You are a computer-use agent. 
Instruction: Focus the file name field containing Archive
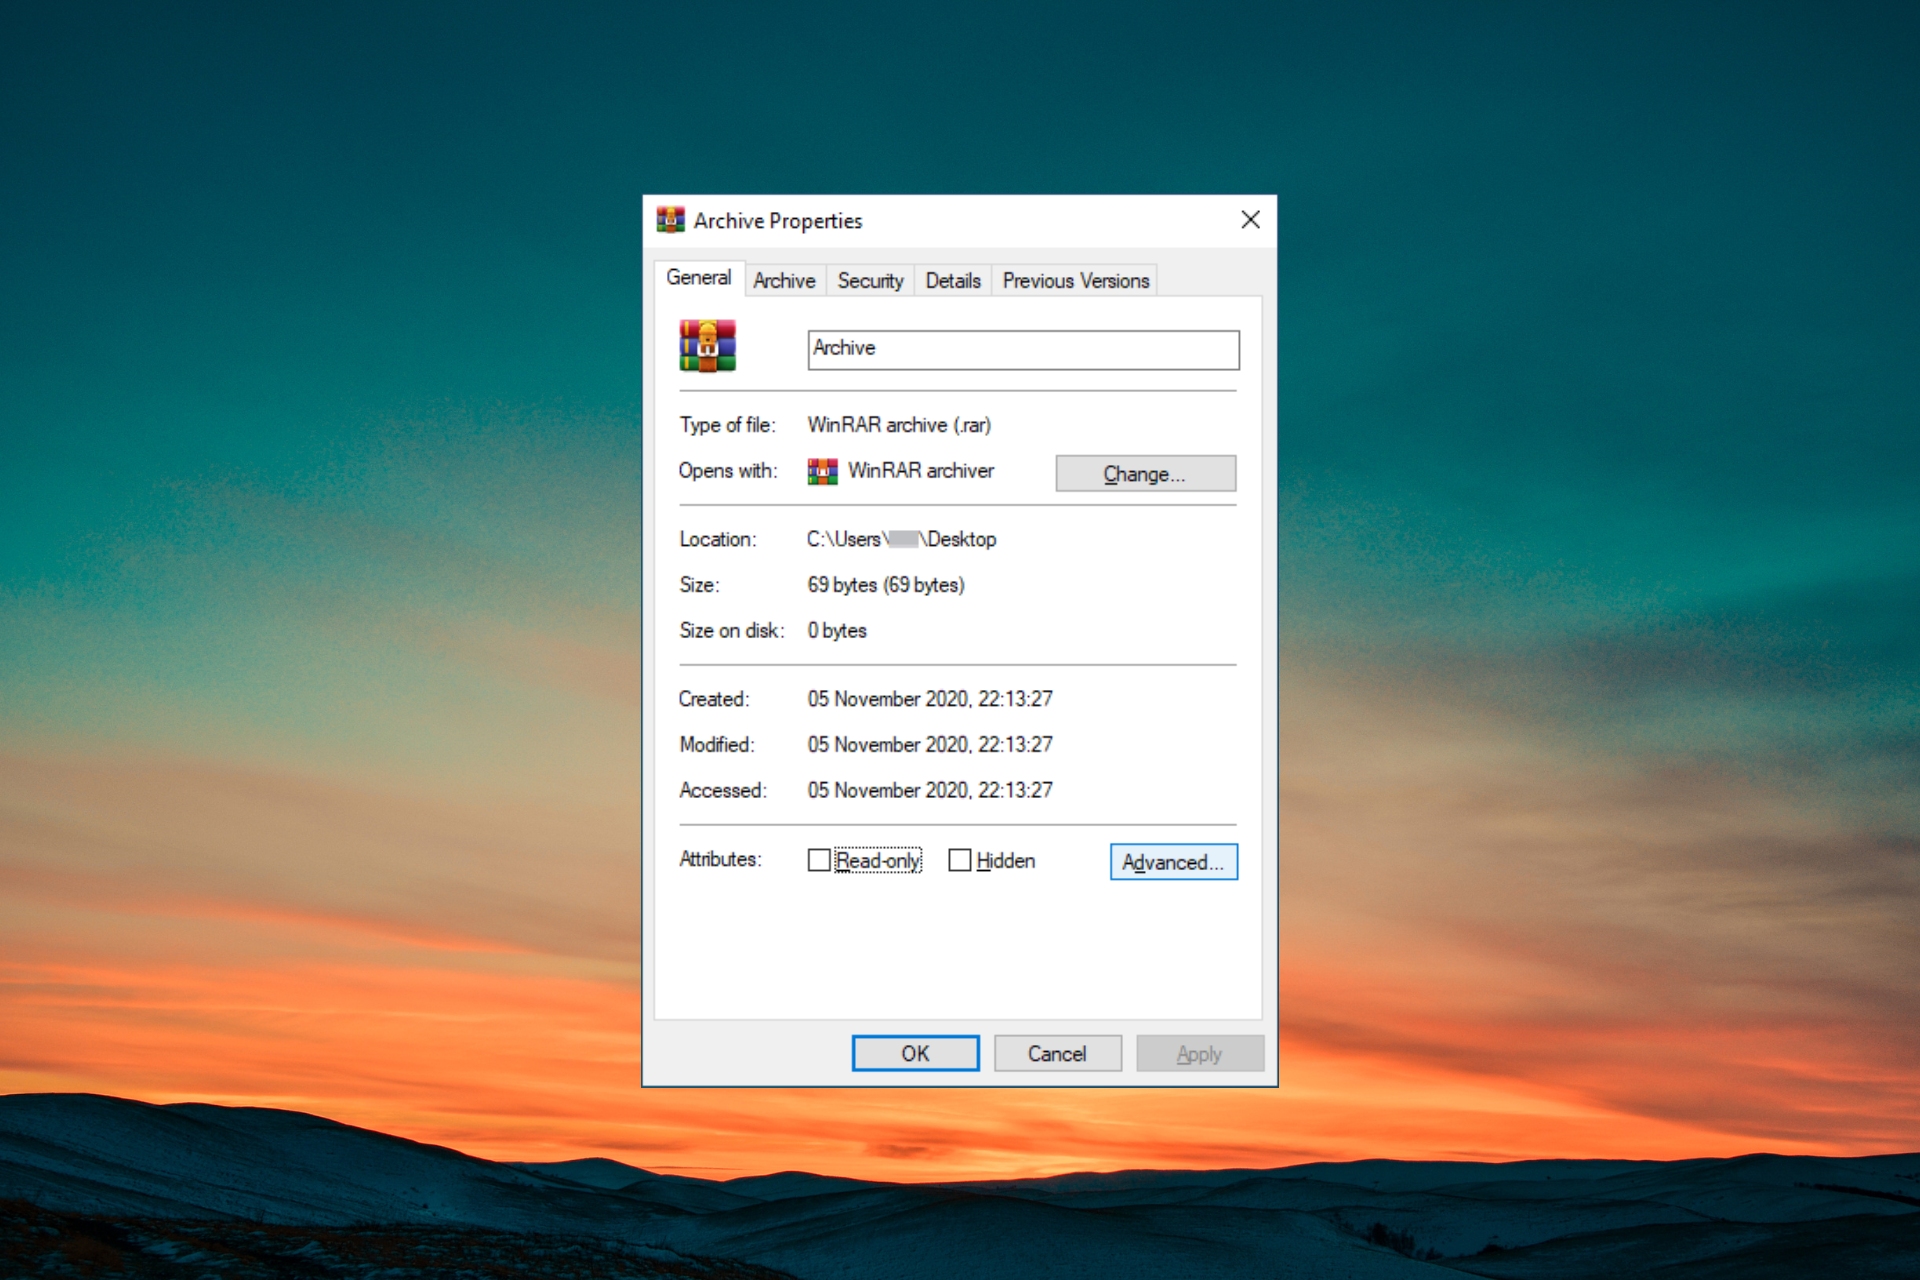point(1024,350)
